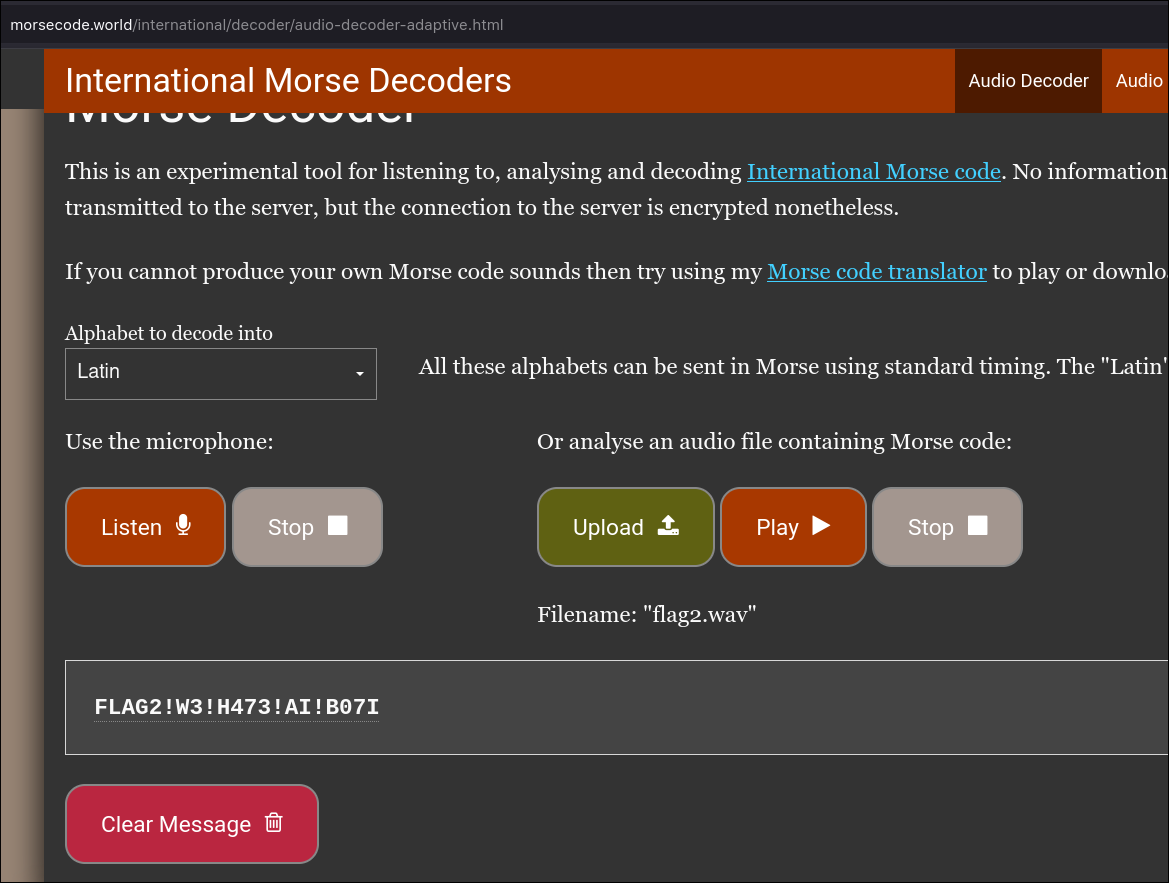Click the stop square icon beside Listen

(338, 526)
